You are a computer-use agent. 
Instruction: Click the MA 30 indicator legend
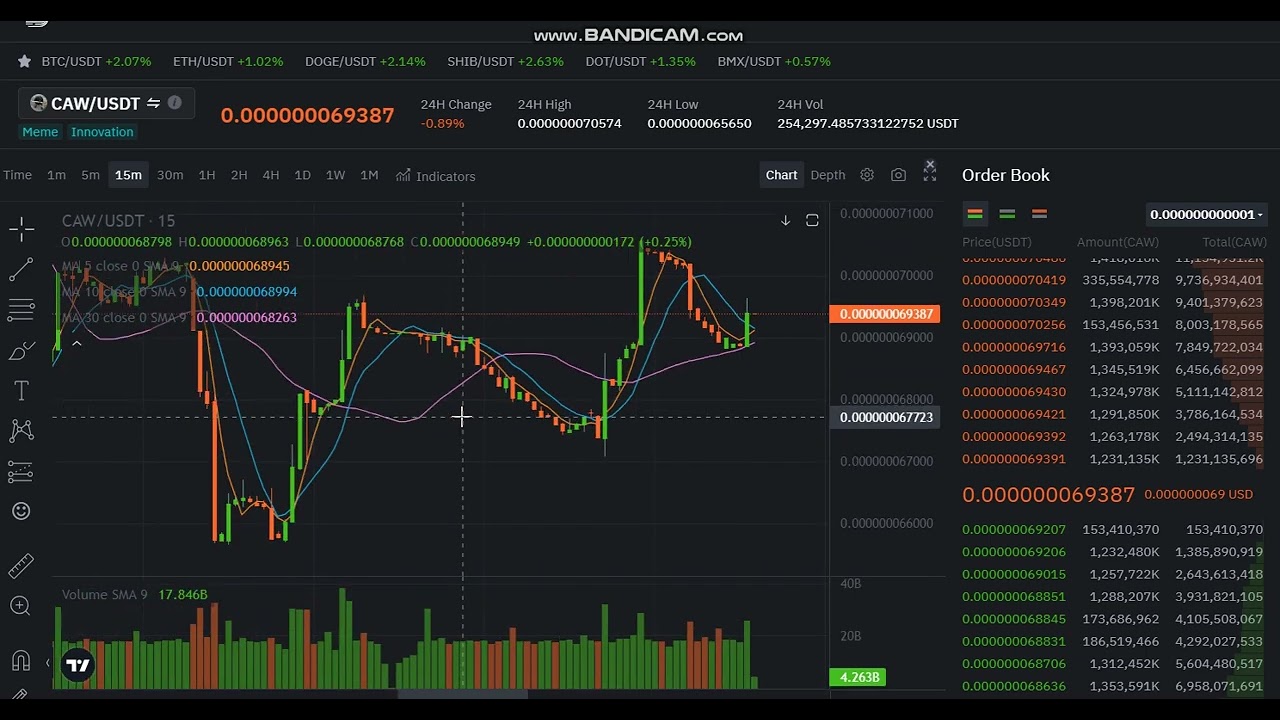click(178, 317)
